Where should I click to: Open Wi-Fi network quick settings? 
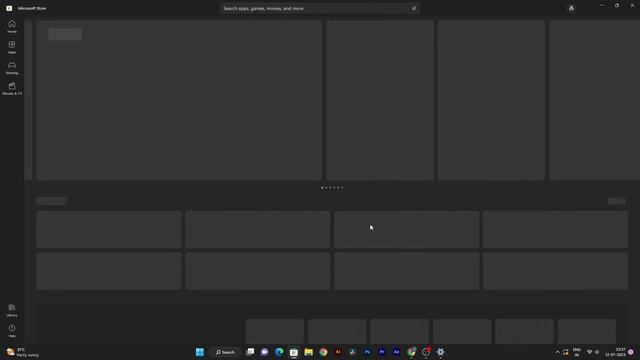point(589,352)
